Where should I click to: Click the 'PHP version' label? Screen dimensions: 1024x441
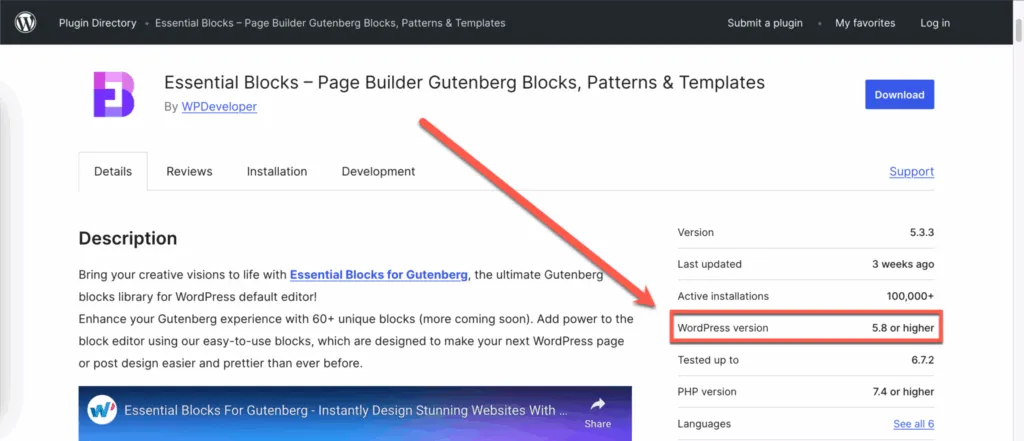(707, 392)
